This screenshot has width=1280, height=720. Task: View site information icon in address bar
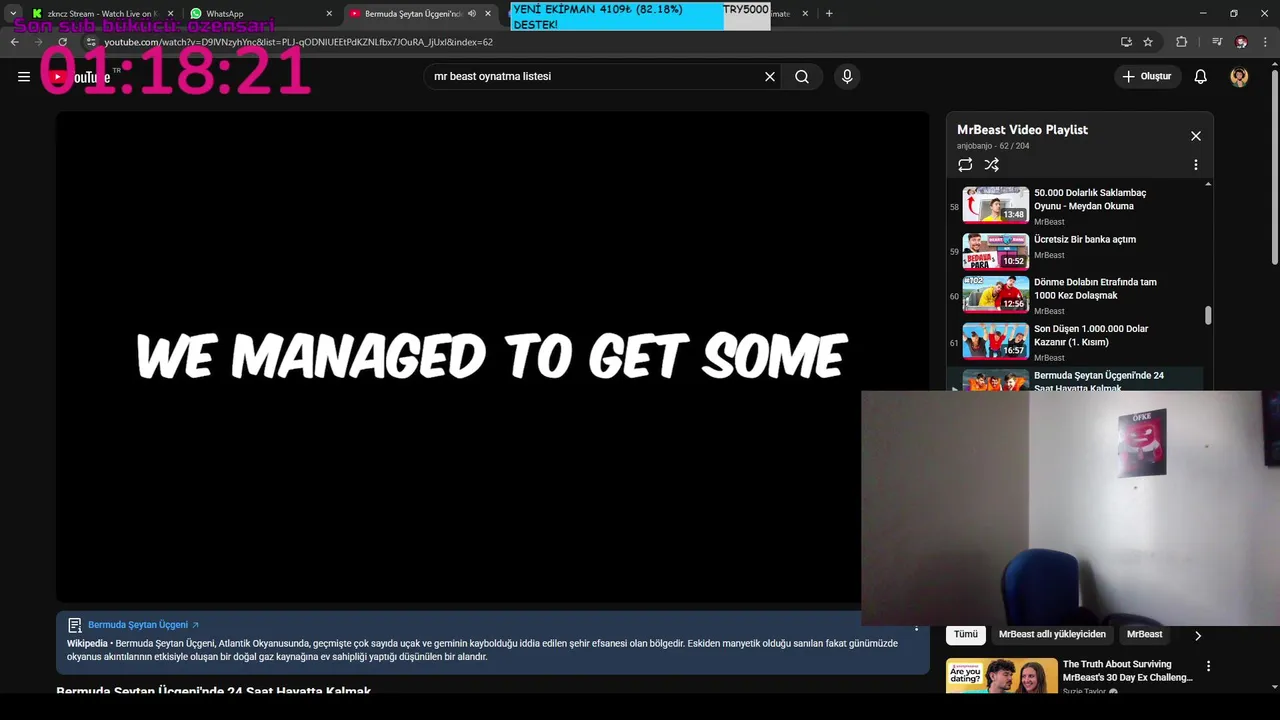pyautogui.click(x=90, y=42)
